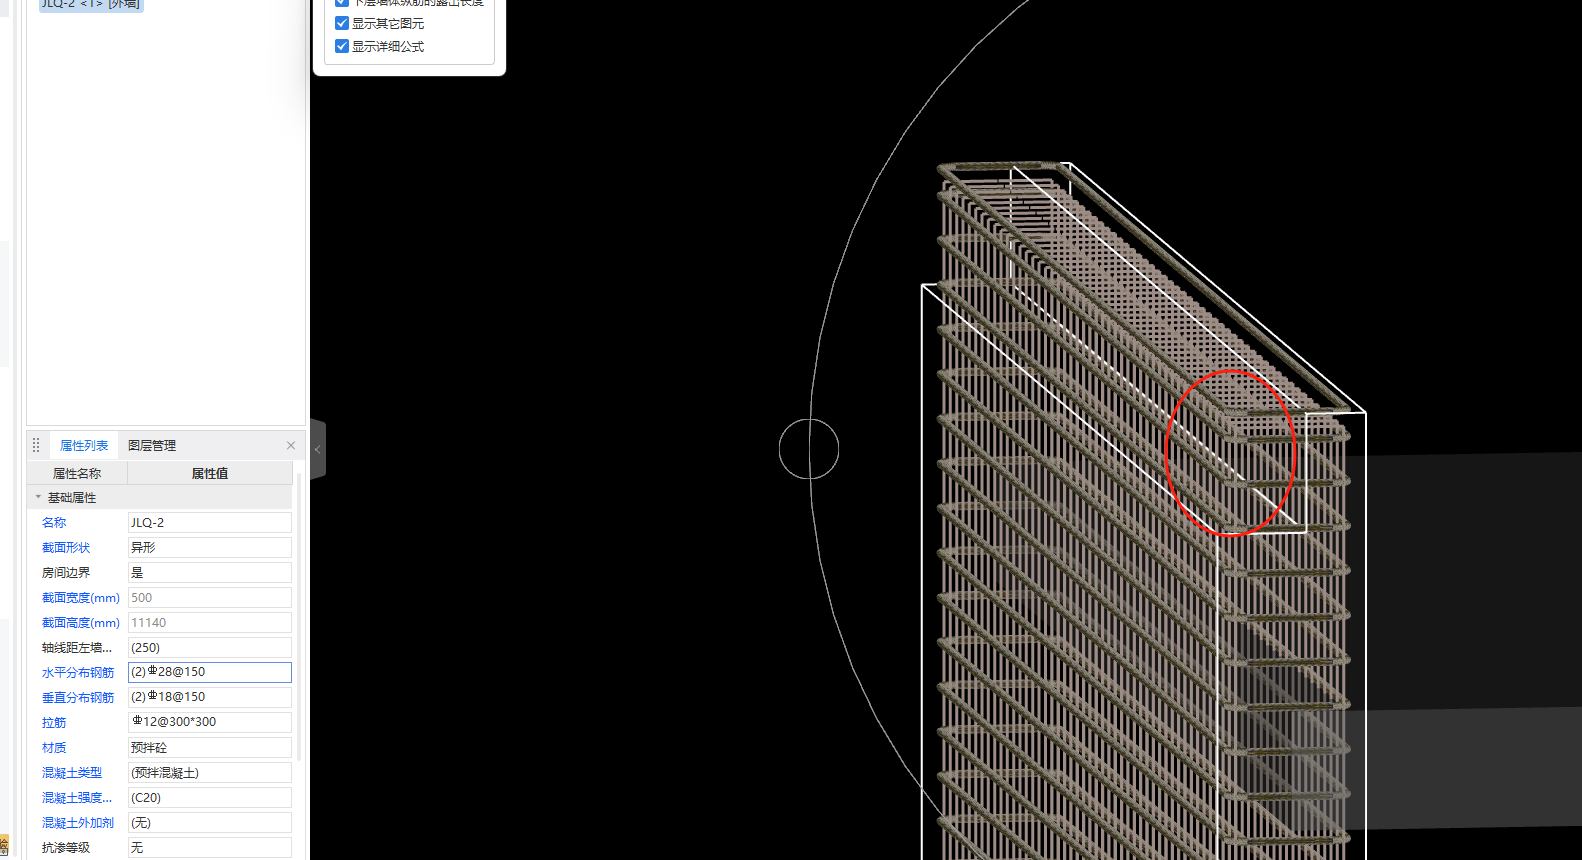Click the 属性名称 column header
Image resolution: width=1582 pixels, height=860 pixels.
point(77,473)
